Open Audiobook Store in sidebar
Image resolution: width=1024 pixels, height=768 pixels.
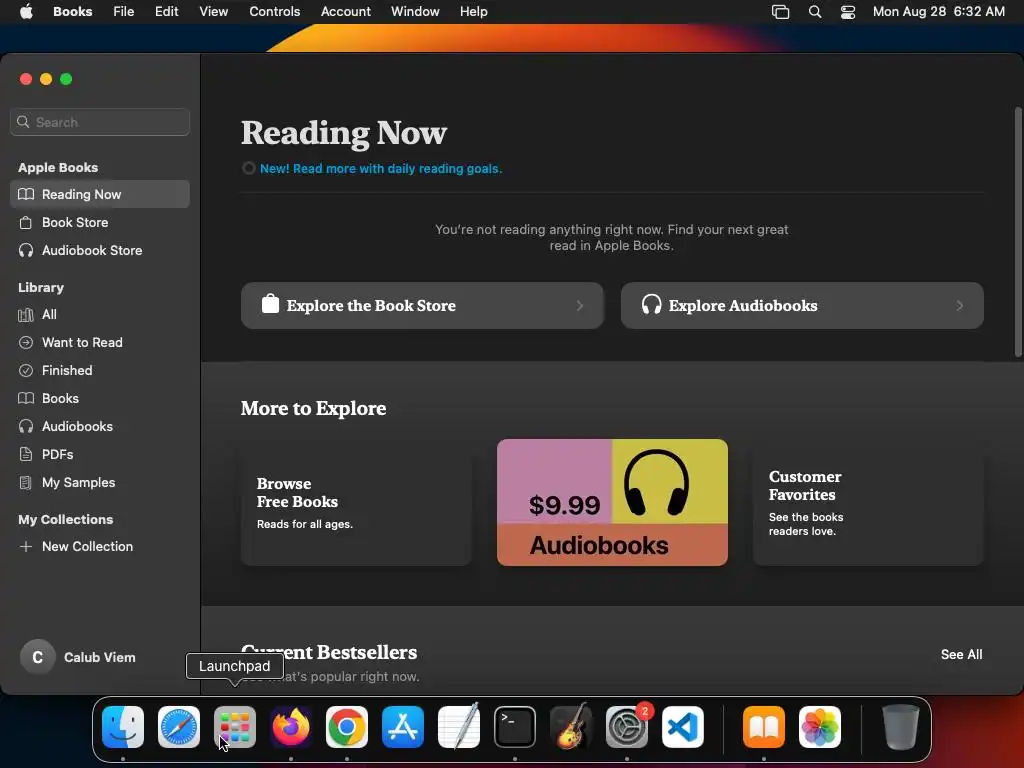pos(100,250)
